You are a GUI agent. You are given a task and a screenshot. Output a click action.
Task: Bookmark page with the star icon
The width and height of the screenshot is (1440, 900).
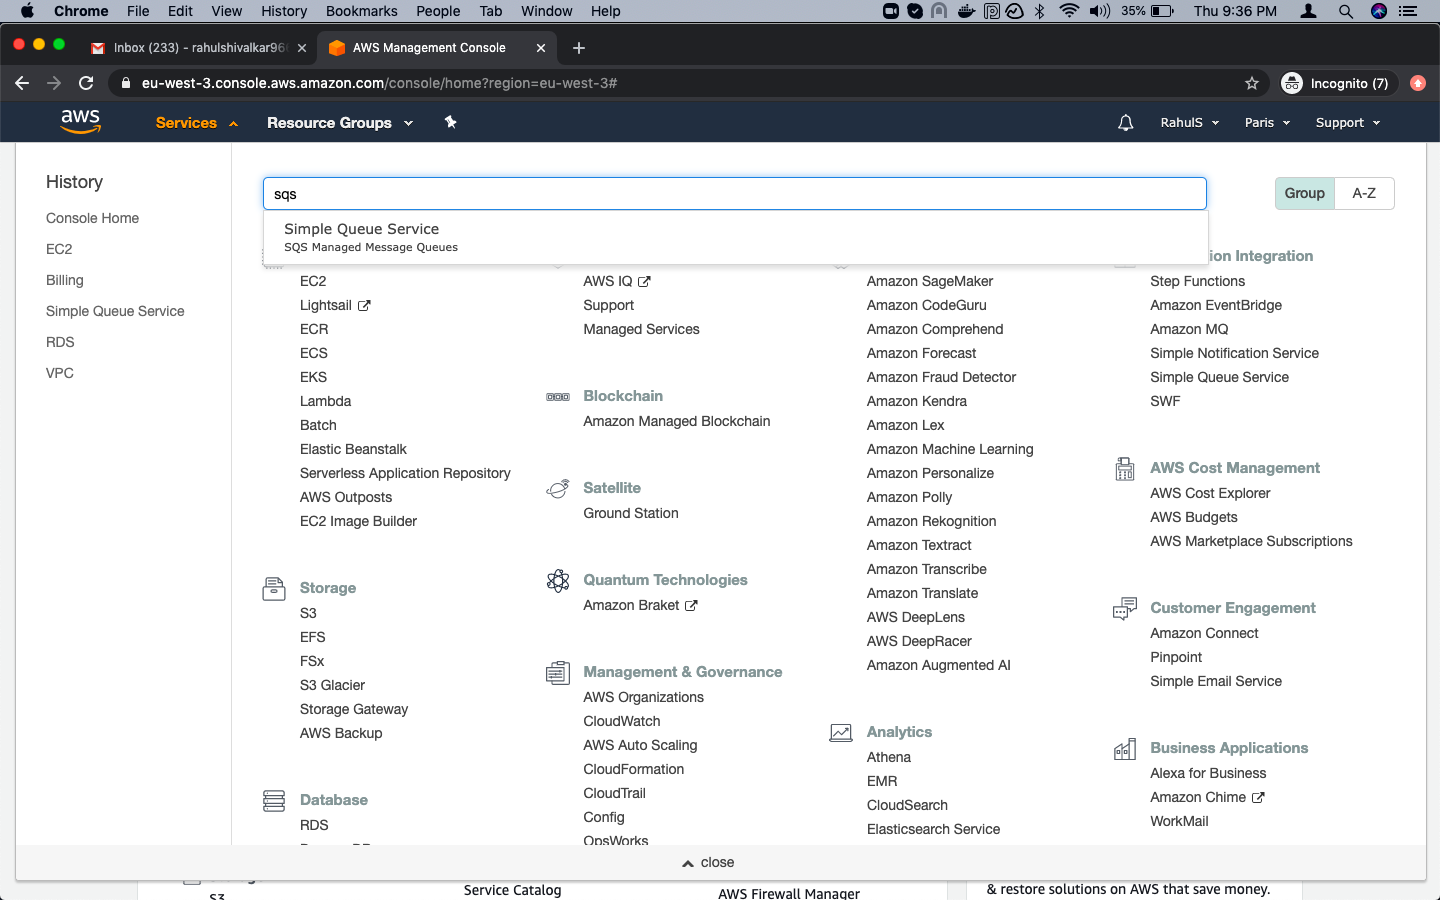[1252, 83]
